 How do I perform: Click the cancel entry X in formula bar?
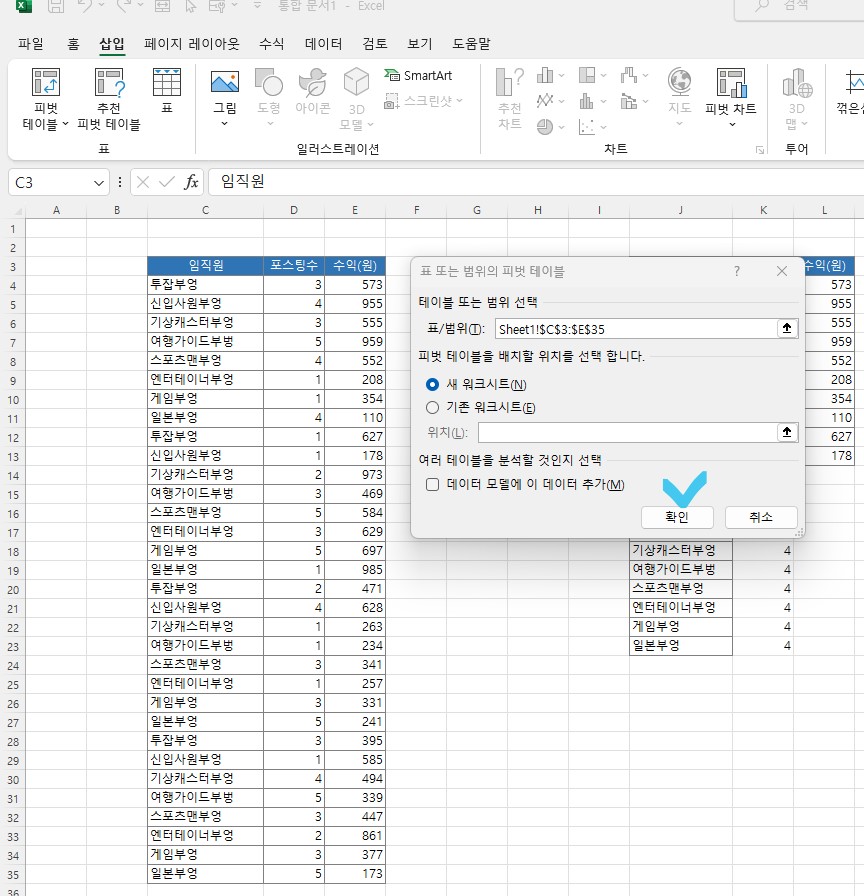click(x=143, y=182)
